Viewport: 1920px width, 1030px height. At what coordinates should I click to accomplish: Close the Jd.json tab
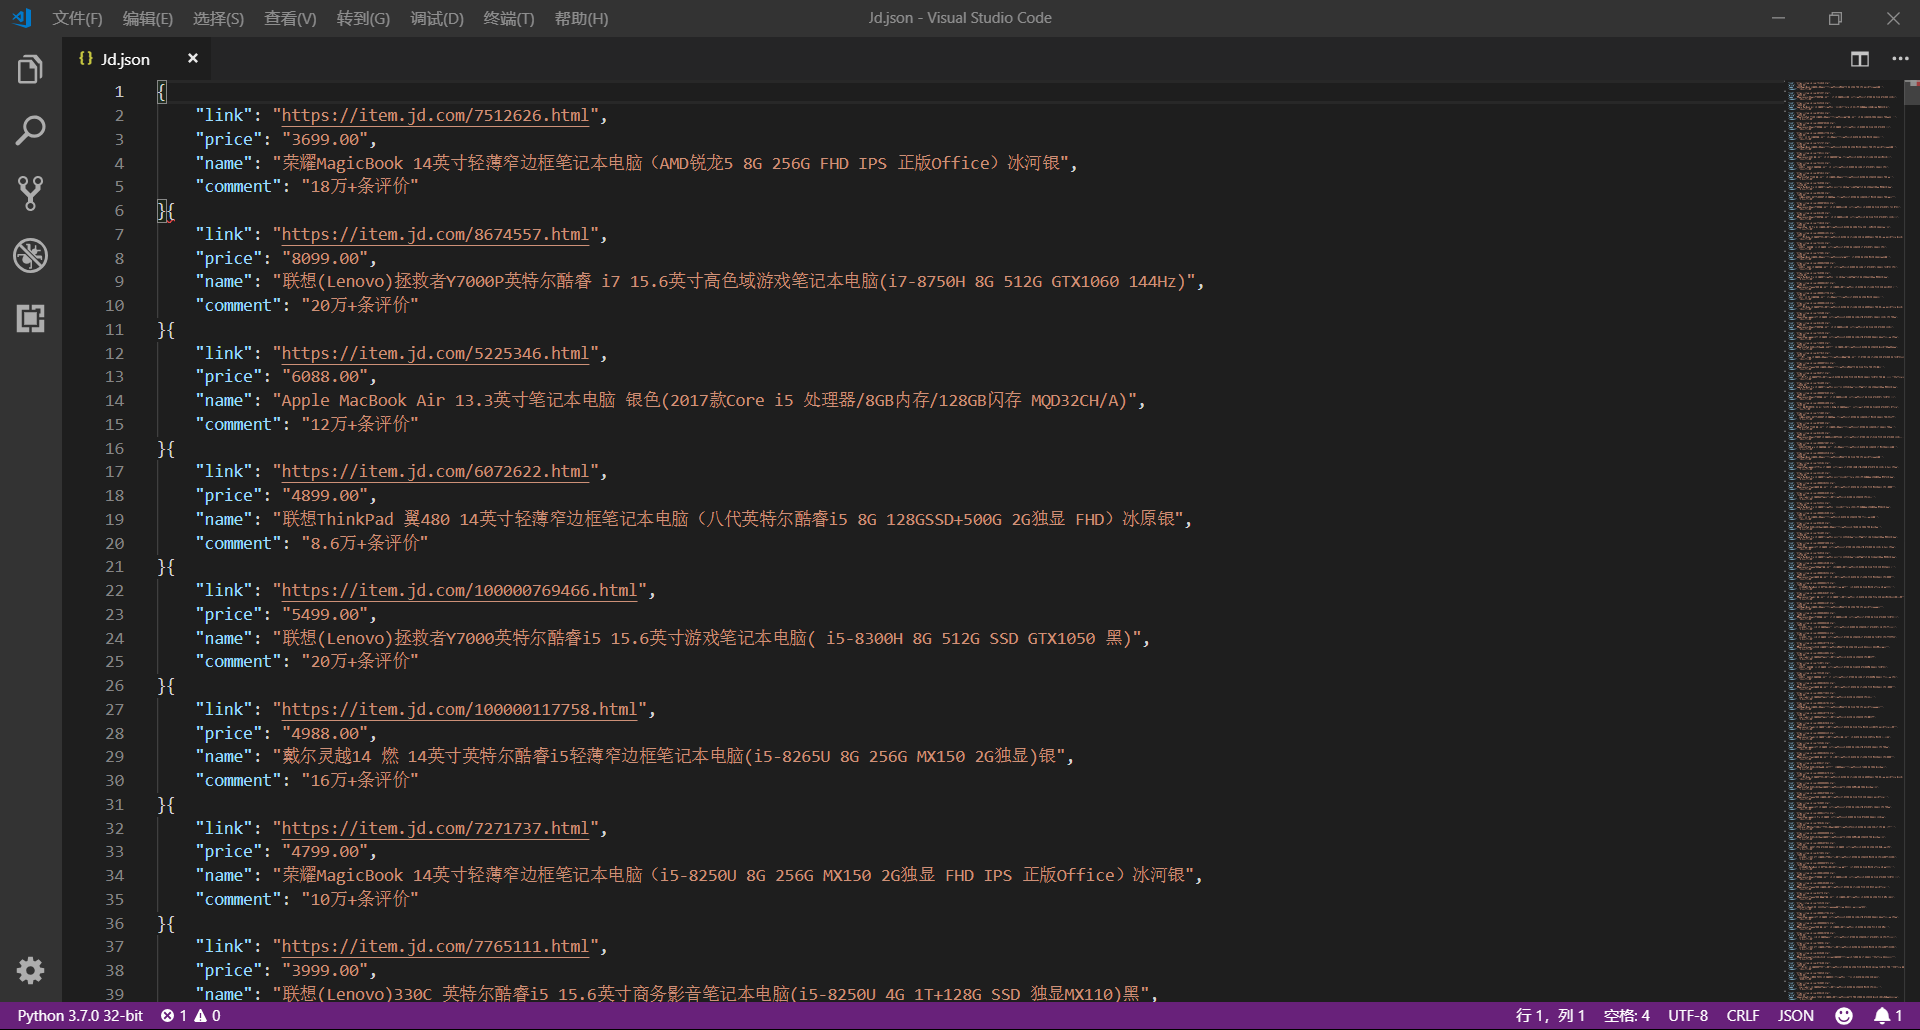coord(193,59)
